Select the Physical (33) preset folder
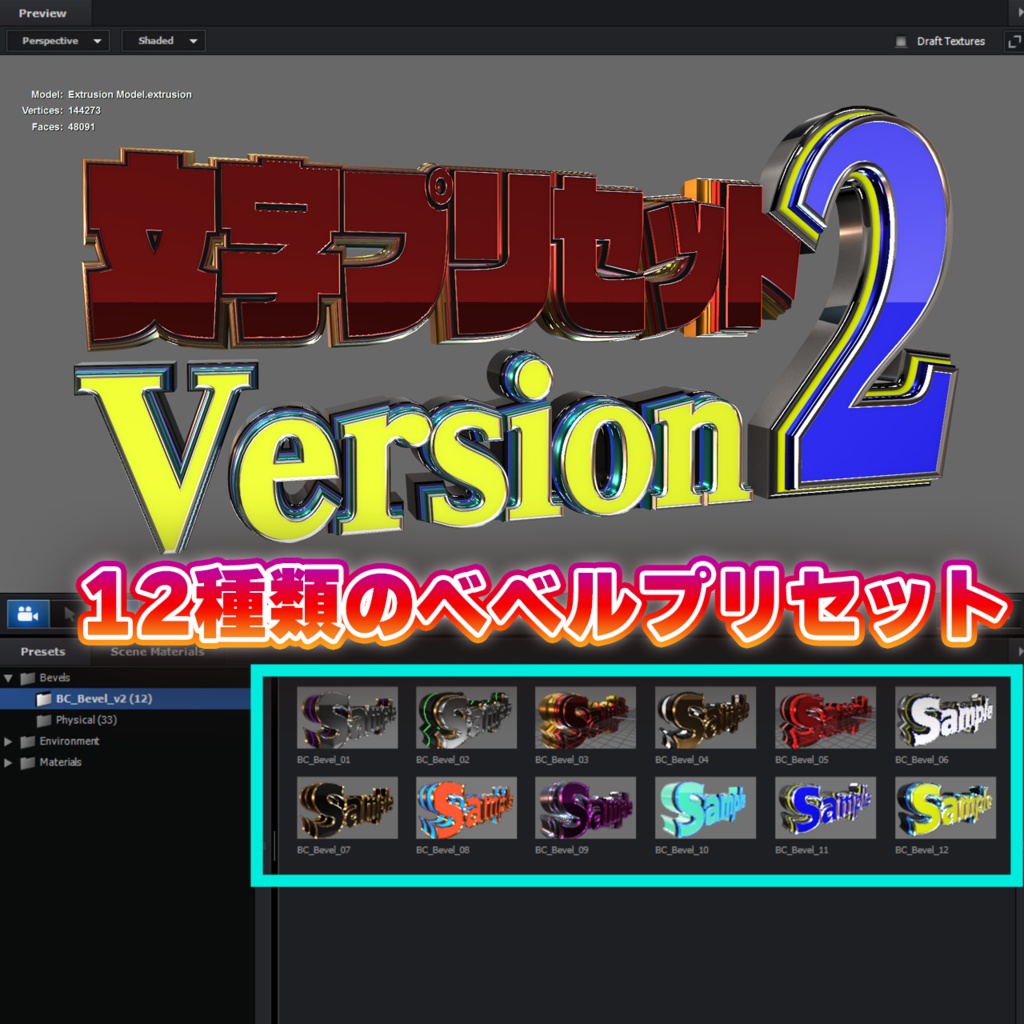The image size is (1024, 1024). click(x=86, y=719)
